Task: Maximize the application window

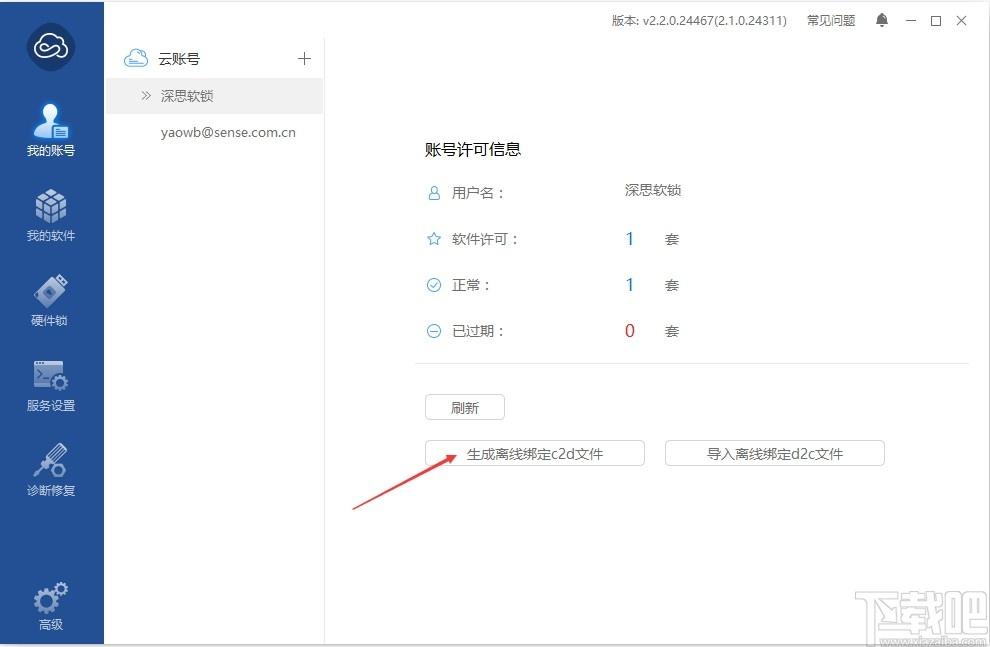Action: (936, 20)
